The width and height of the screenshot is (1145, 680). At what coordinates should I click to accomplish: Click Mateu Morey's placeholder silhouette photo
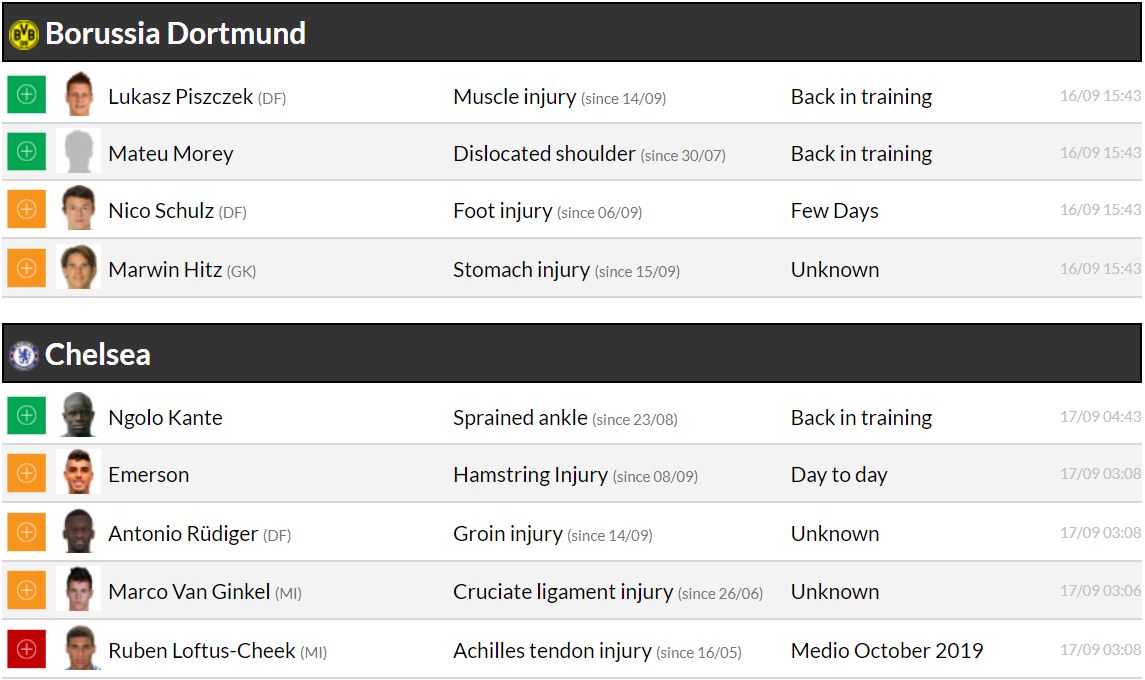point(79,152)
